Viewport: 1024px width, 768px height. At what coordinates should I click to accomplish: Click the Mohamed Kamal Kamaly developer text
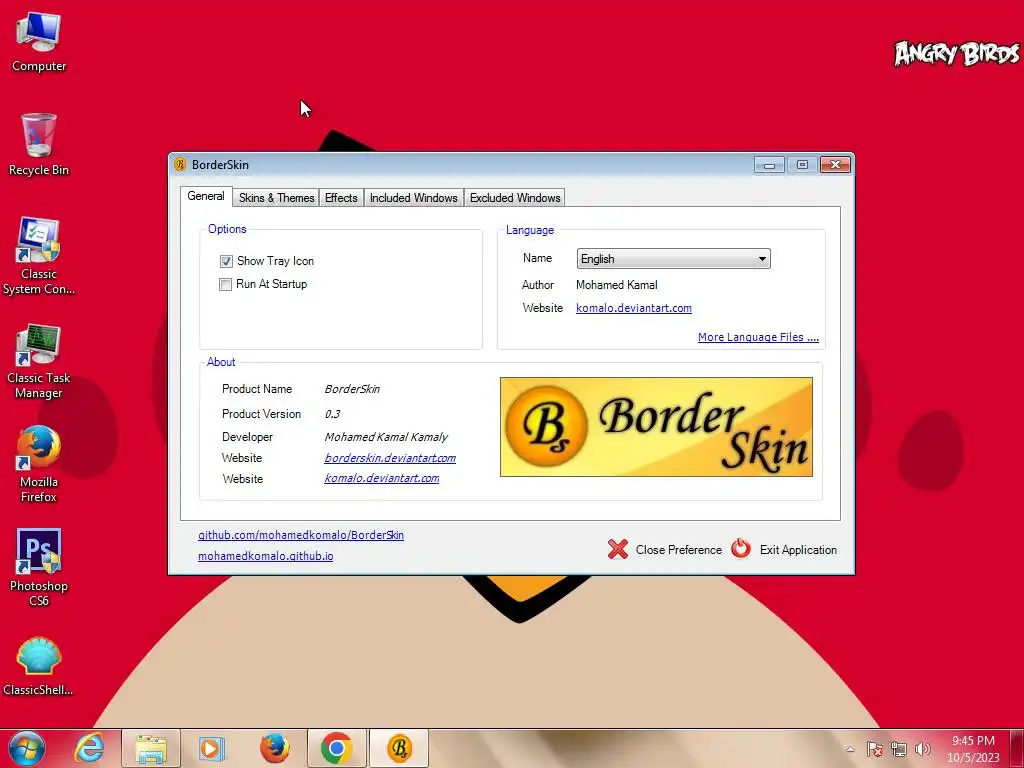386,437
